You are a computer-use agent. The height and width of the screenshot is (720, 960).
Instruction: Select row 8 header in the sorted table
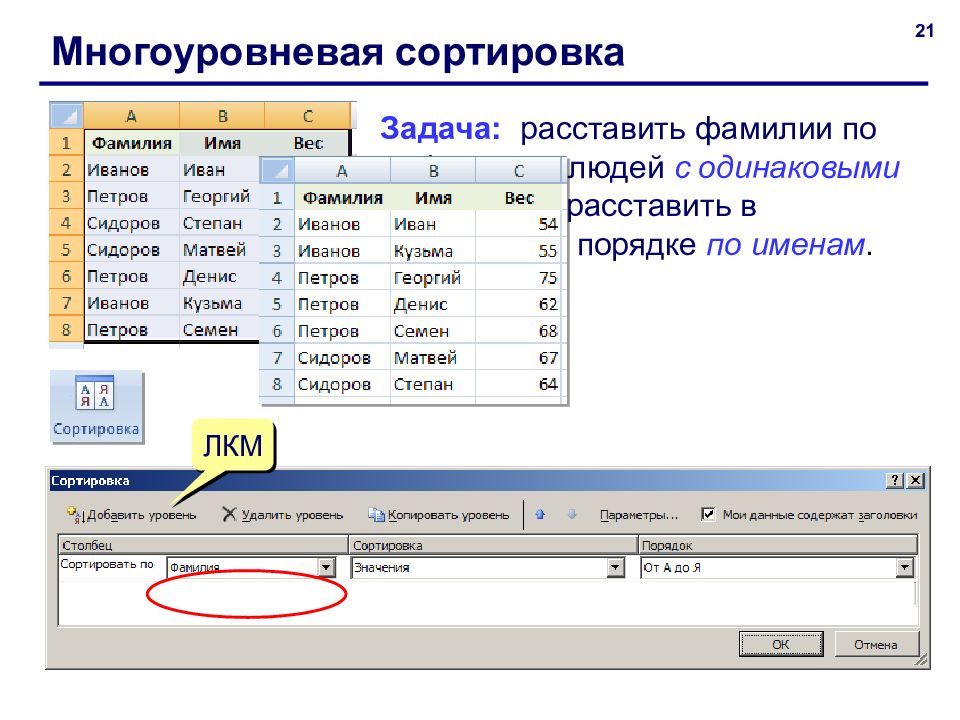pyautogui.click(x=277, y=384)
